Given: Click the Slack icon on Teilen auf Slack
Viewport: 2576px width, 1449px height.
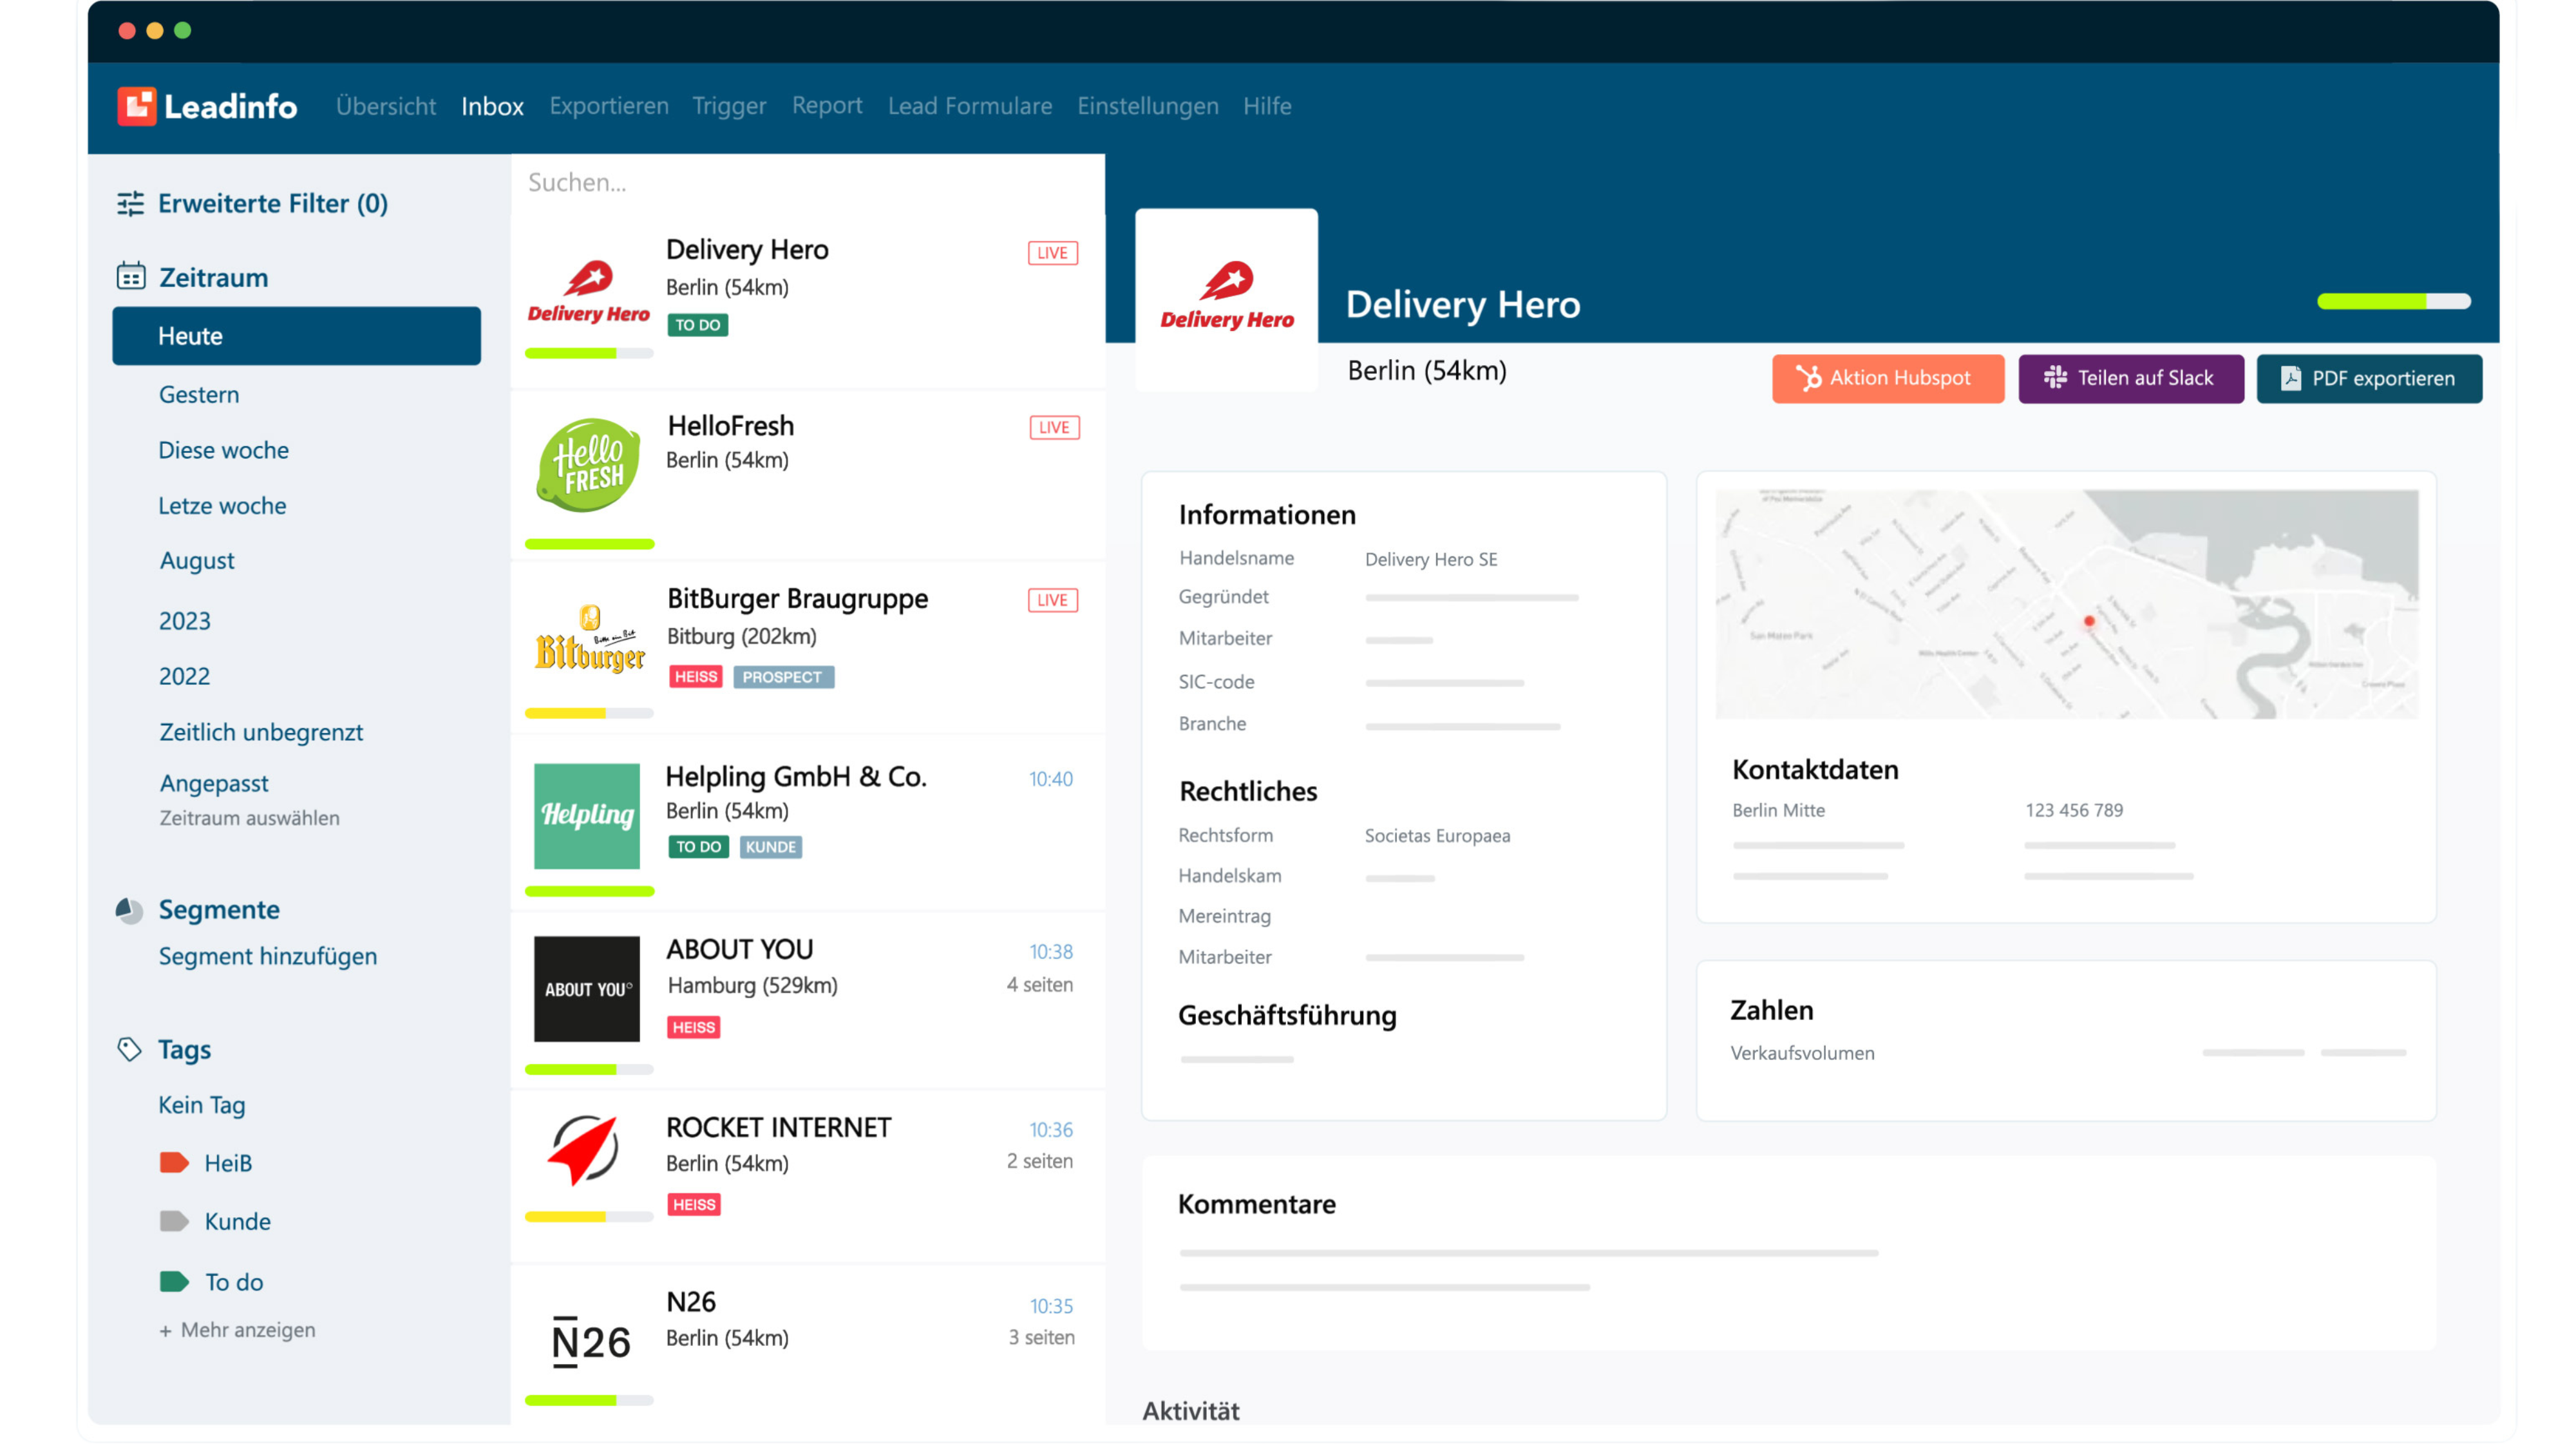Looking at the screenshot, I should click(x=2055, y=378).
